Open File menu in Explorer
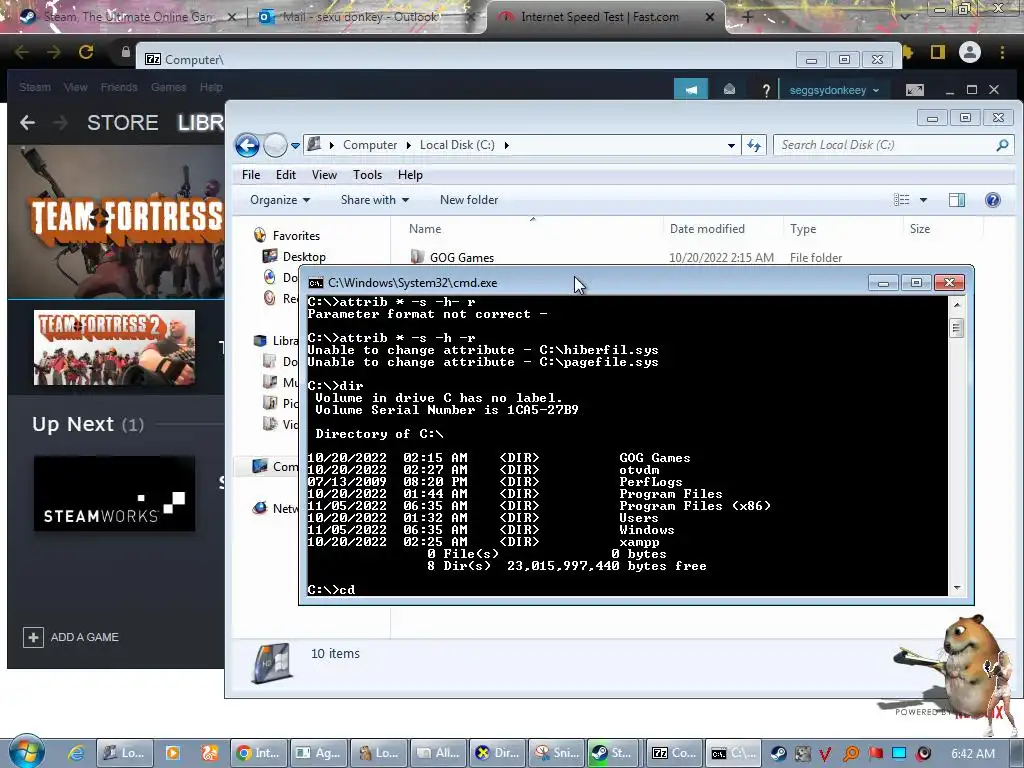Image resolution: width=1024 pixels, height=768 pixels. point(251,174)
